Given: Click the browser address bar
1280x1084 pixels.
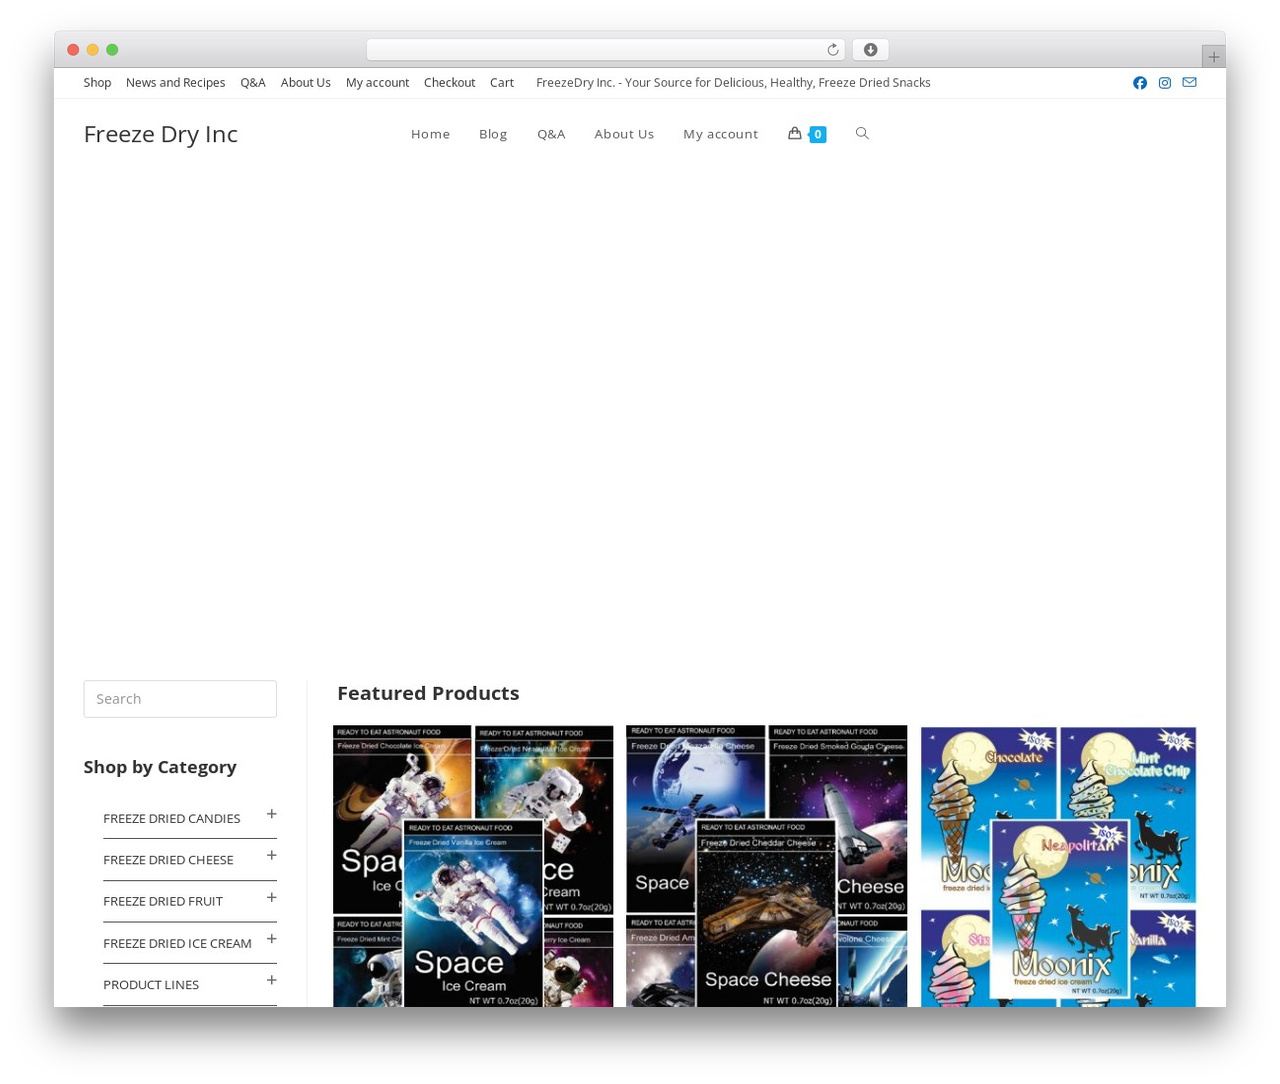Looking at the screenshot, I should (606, 50).
